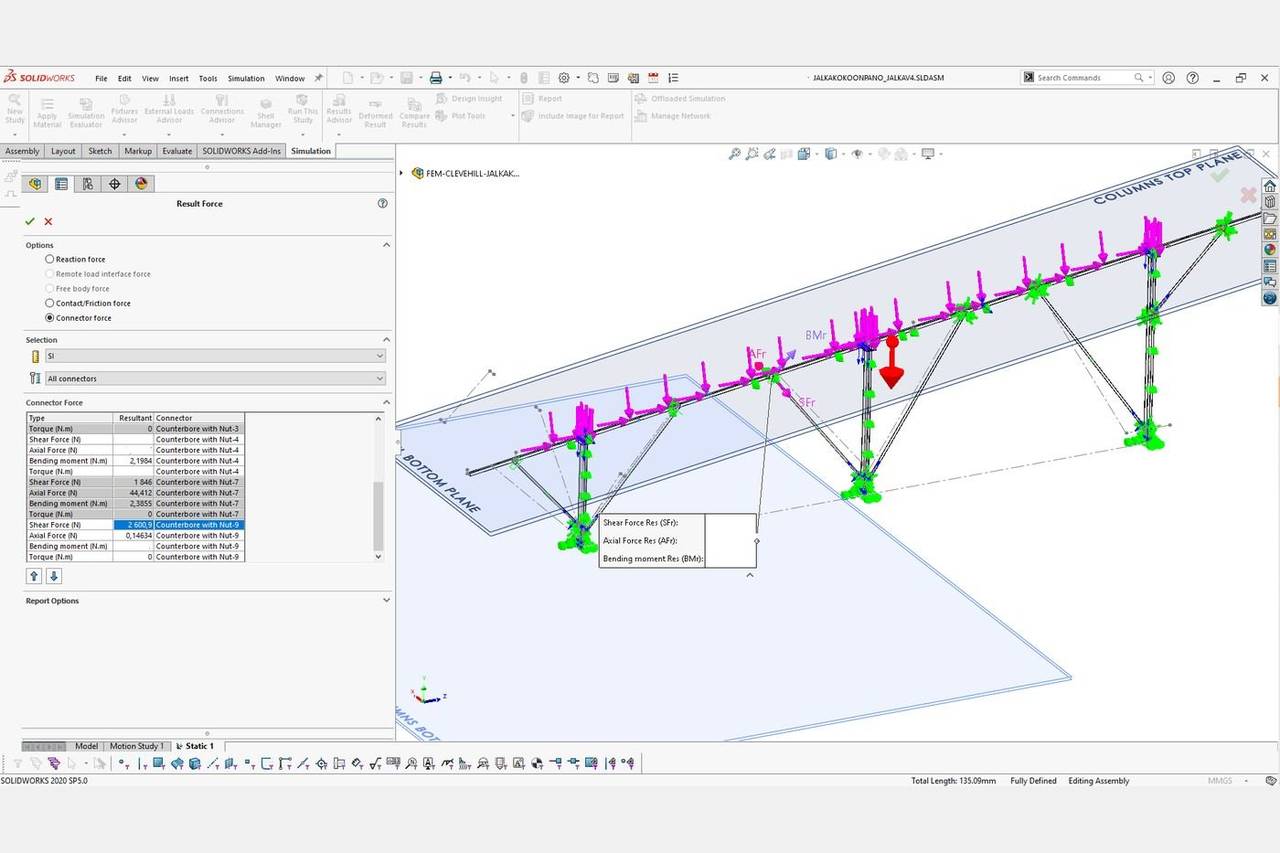This screenshot has width=1280, height=853.
Task: Select the Contact/Friction force option
Action: (50, 303)
